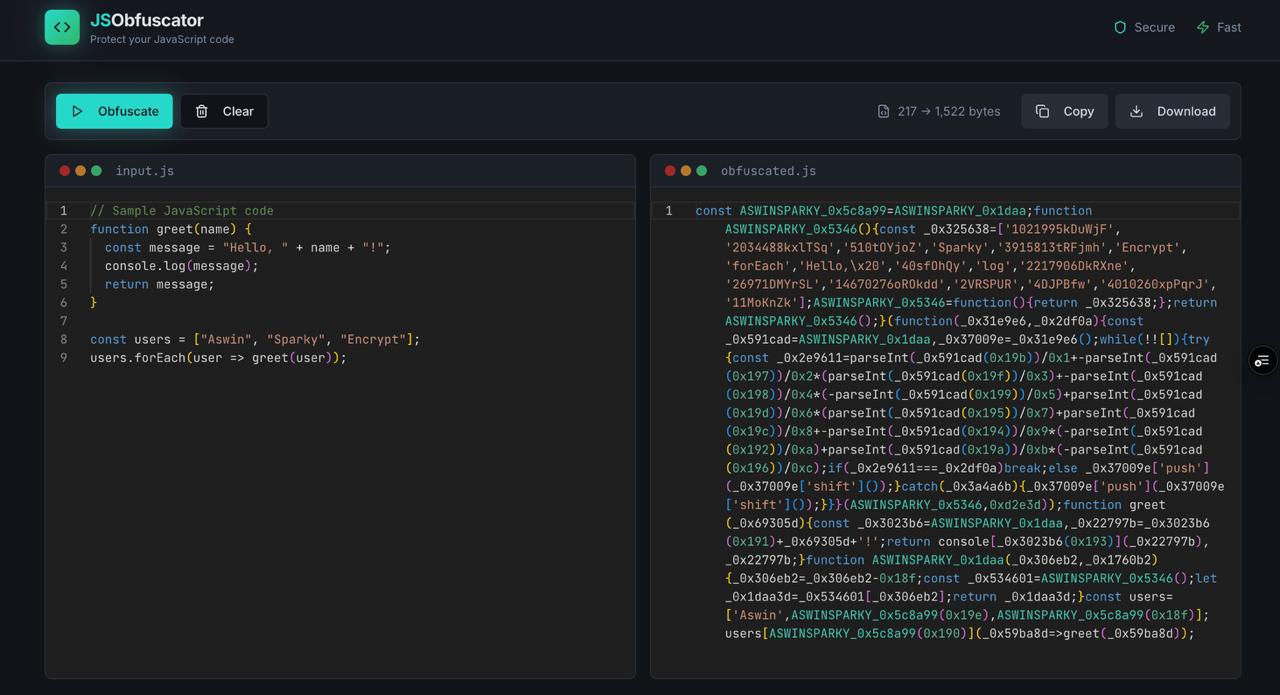1280x695 pixels.
Task: Click the lightning bolt icon next to Fast
Action: tap(1203, 27)
